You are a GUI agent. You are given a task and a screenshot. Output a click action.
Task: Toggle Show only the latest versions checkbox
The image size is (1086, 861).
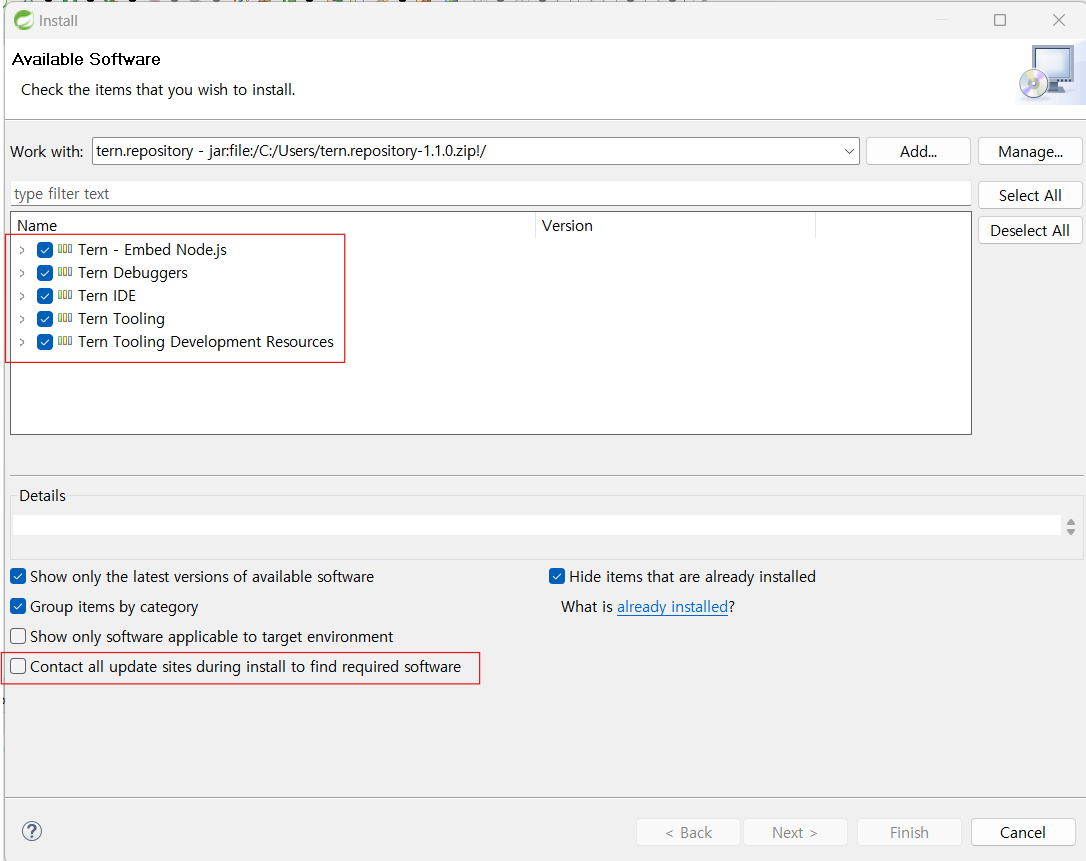18,576
